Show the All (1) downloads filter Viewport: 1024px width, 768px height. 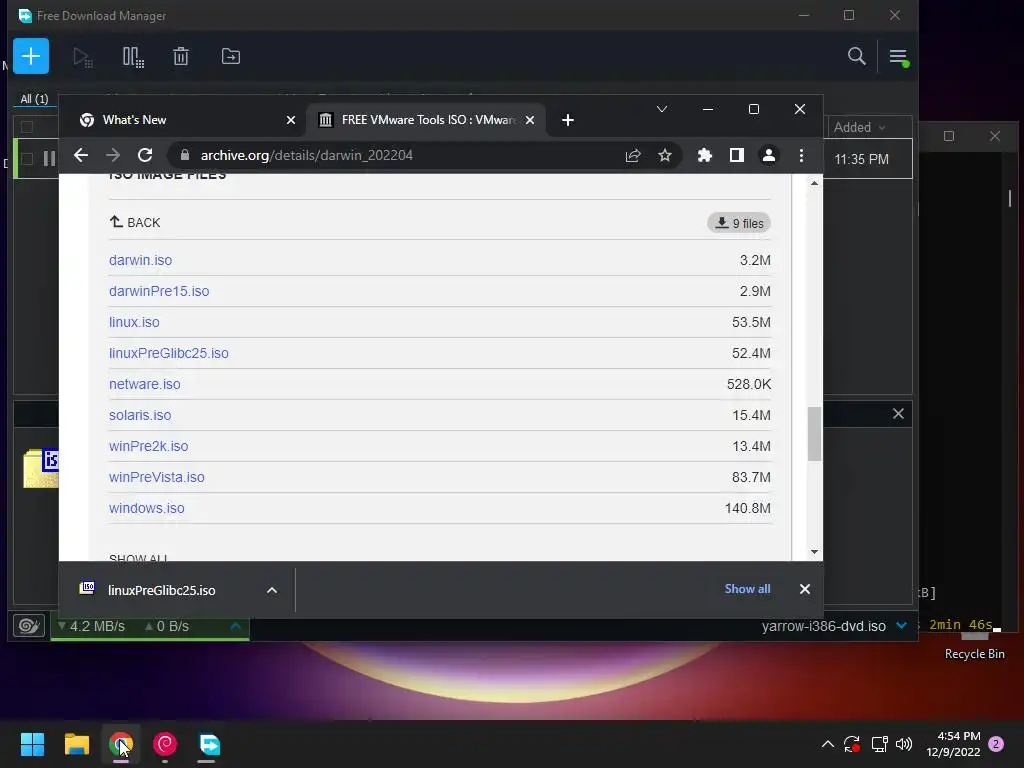[x=34, y=99]
